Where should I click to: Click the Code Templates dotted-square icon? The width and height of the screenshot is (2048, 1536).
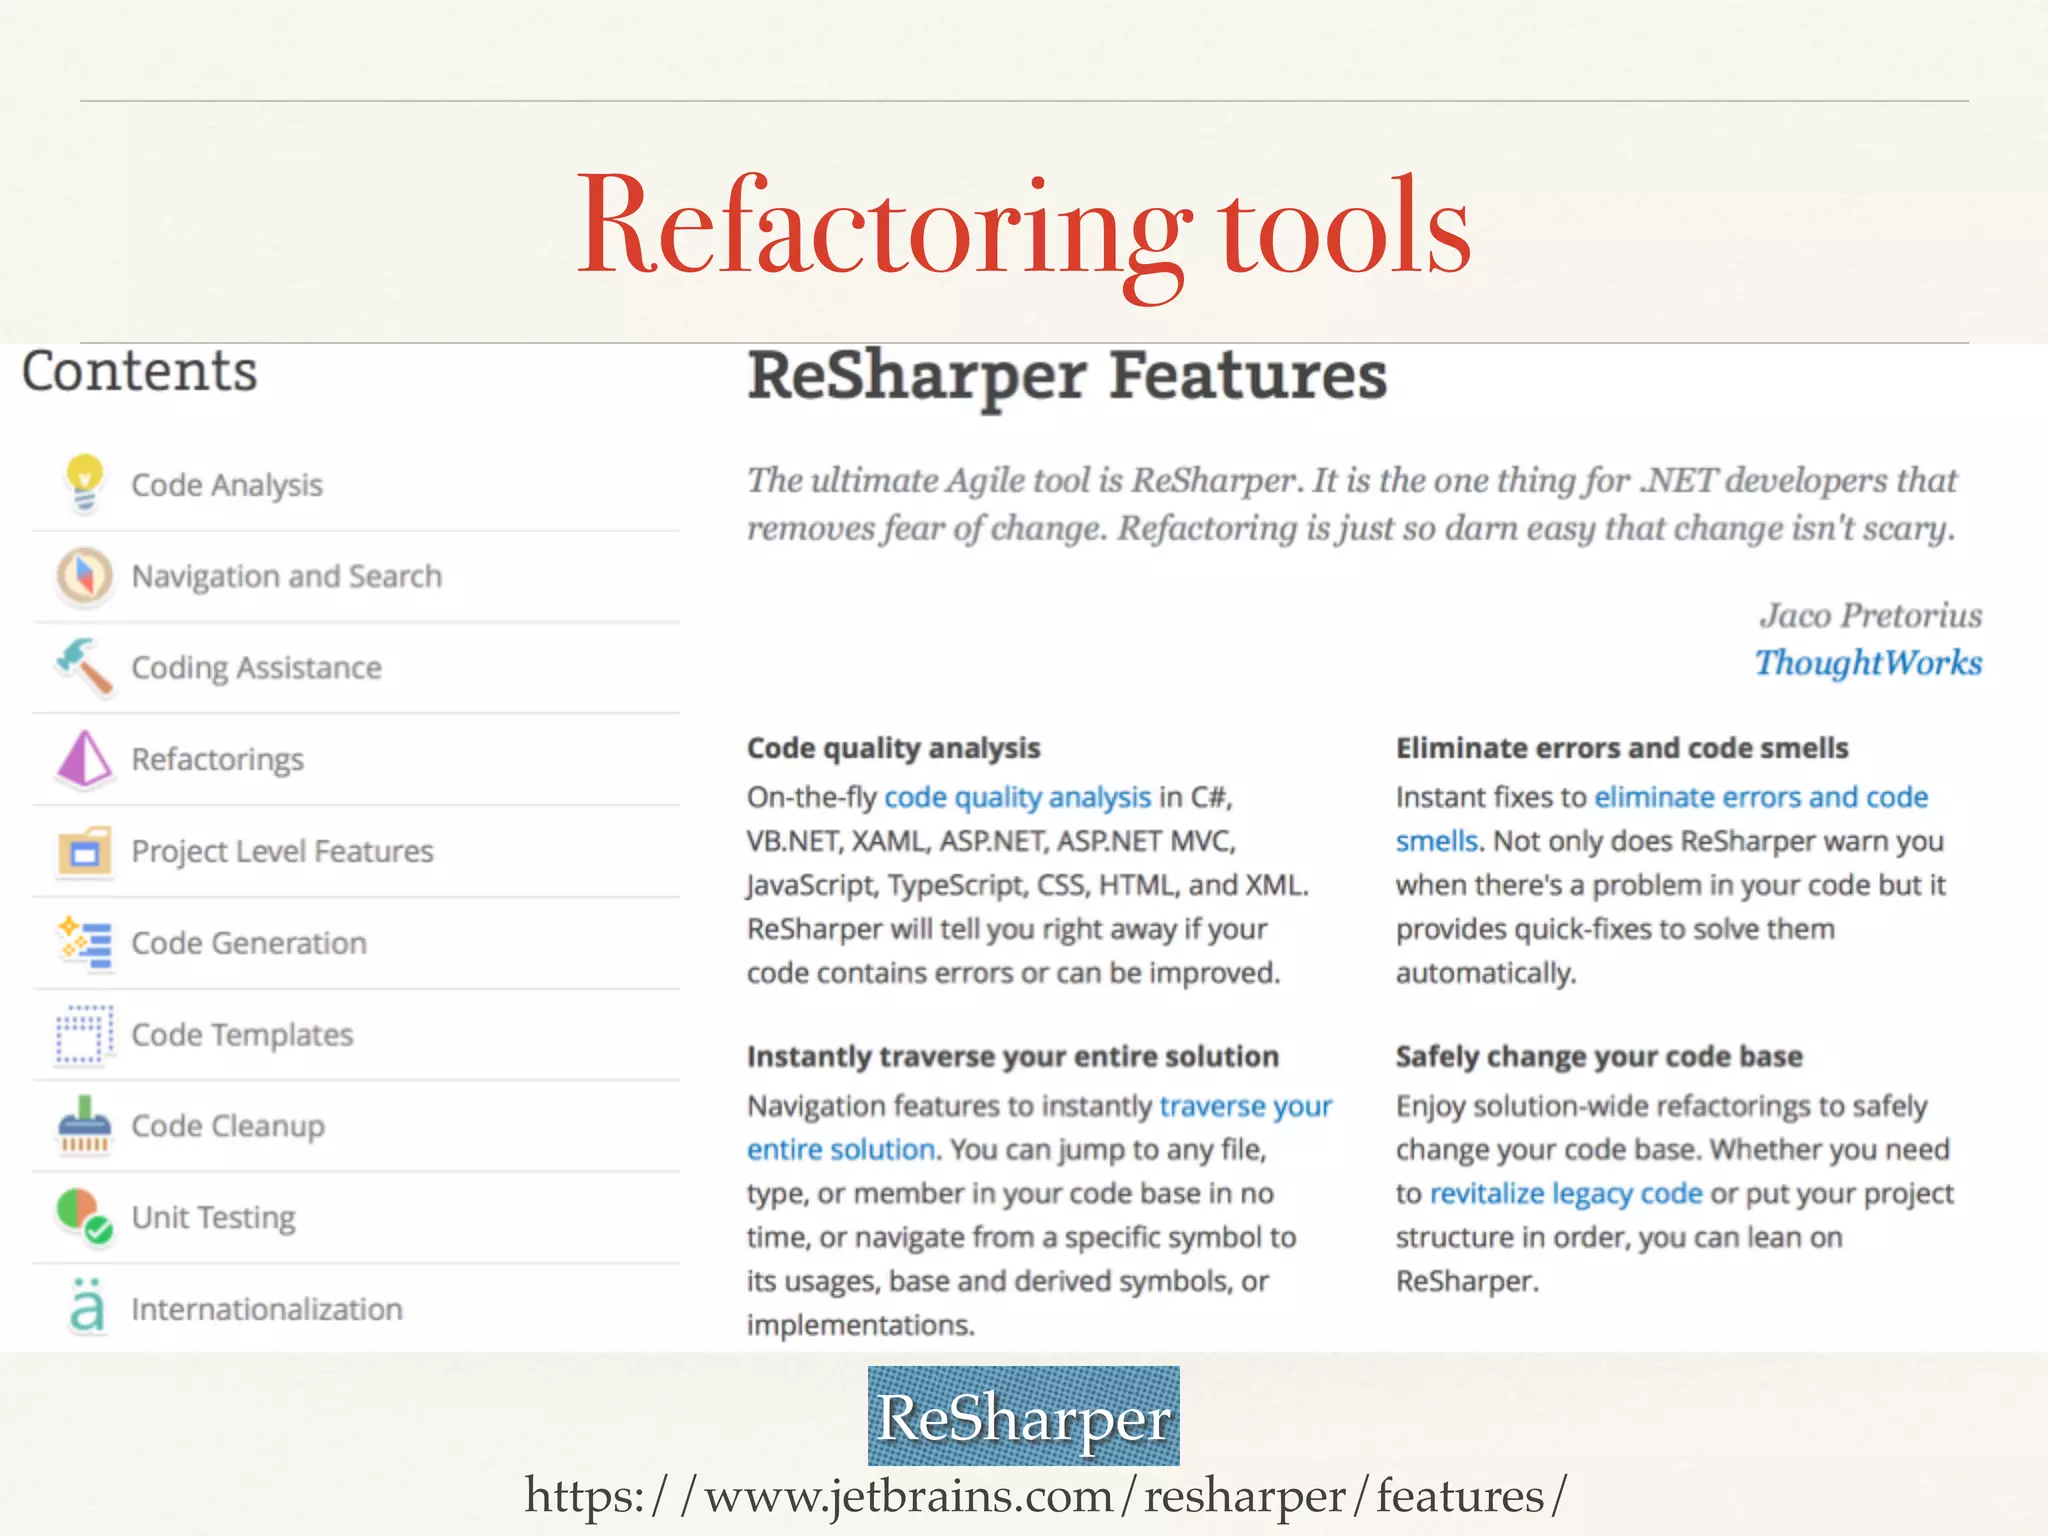tap(85, 1034)
